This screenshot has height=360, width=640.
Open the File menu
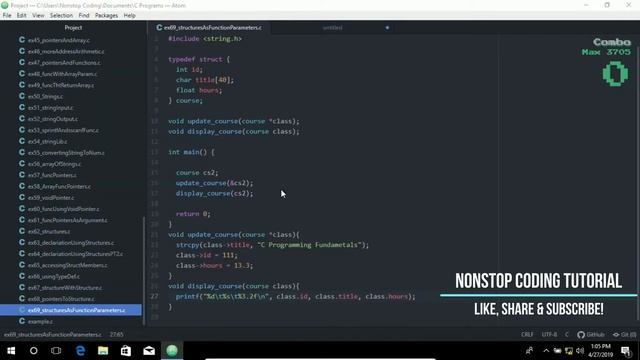click(x=7, y=16)
